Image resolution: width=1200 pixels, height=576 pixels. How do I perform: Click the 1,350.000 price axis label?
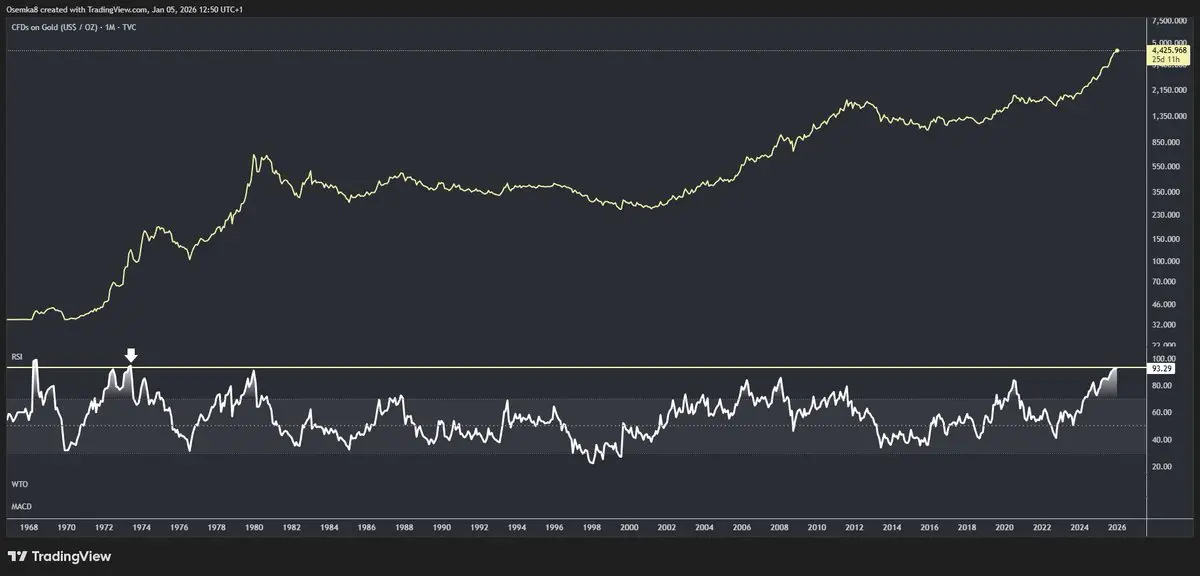pos(1169,117)
